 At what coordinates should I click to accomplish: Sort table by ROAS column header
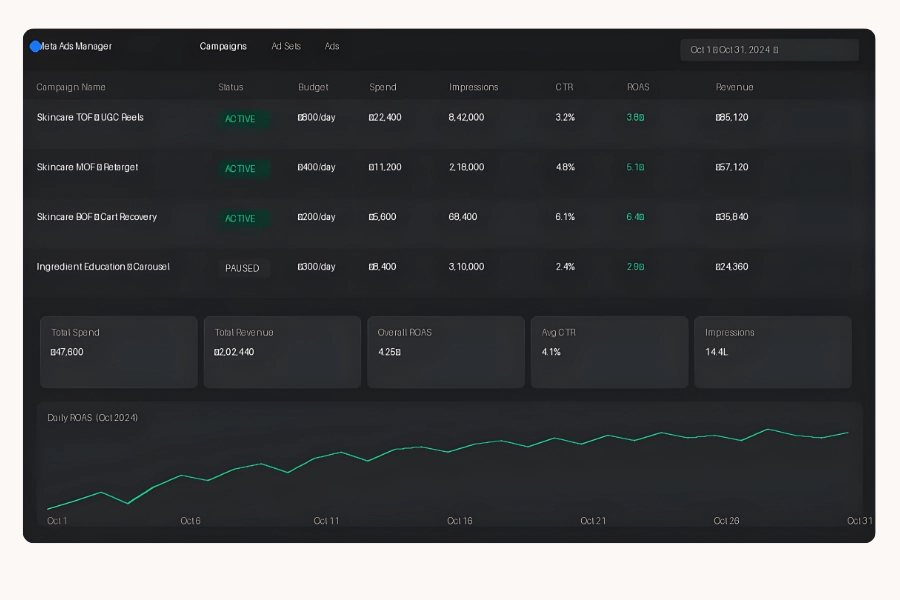pyautogui.click(x=638, y=87)
